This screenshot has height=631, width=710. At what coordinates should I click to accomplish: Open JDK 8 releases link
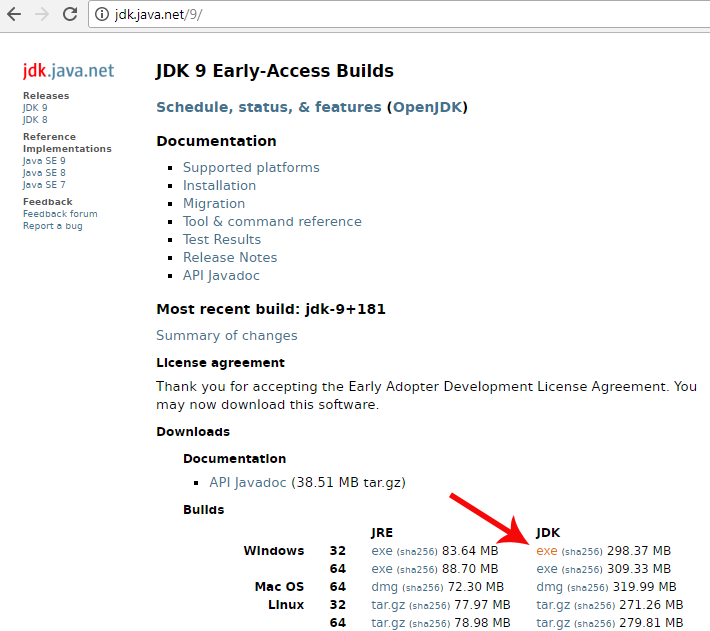coord(35,120)
